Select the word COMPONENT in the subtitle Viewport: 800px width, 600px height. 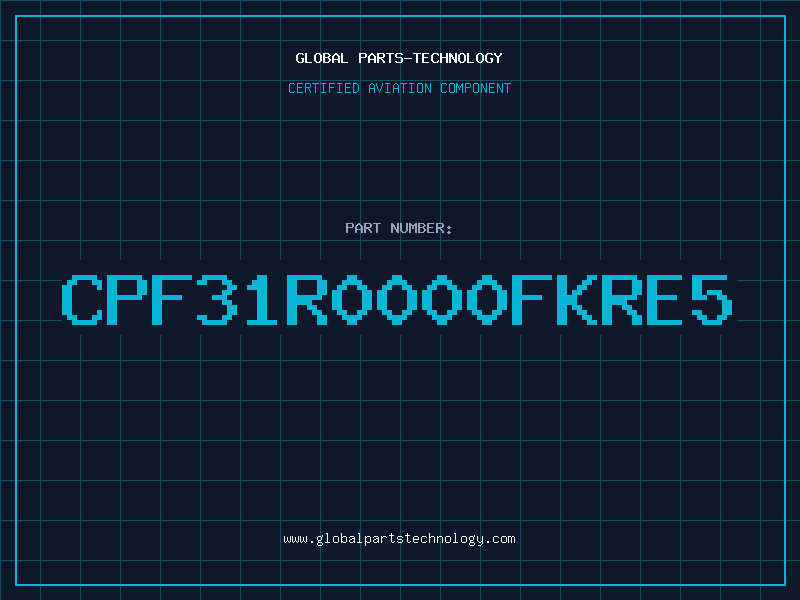476,88
